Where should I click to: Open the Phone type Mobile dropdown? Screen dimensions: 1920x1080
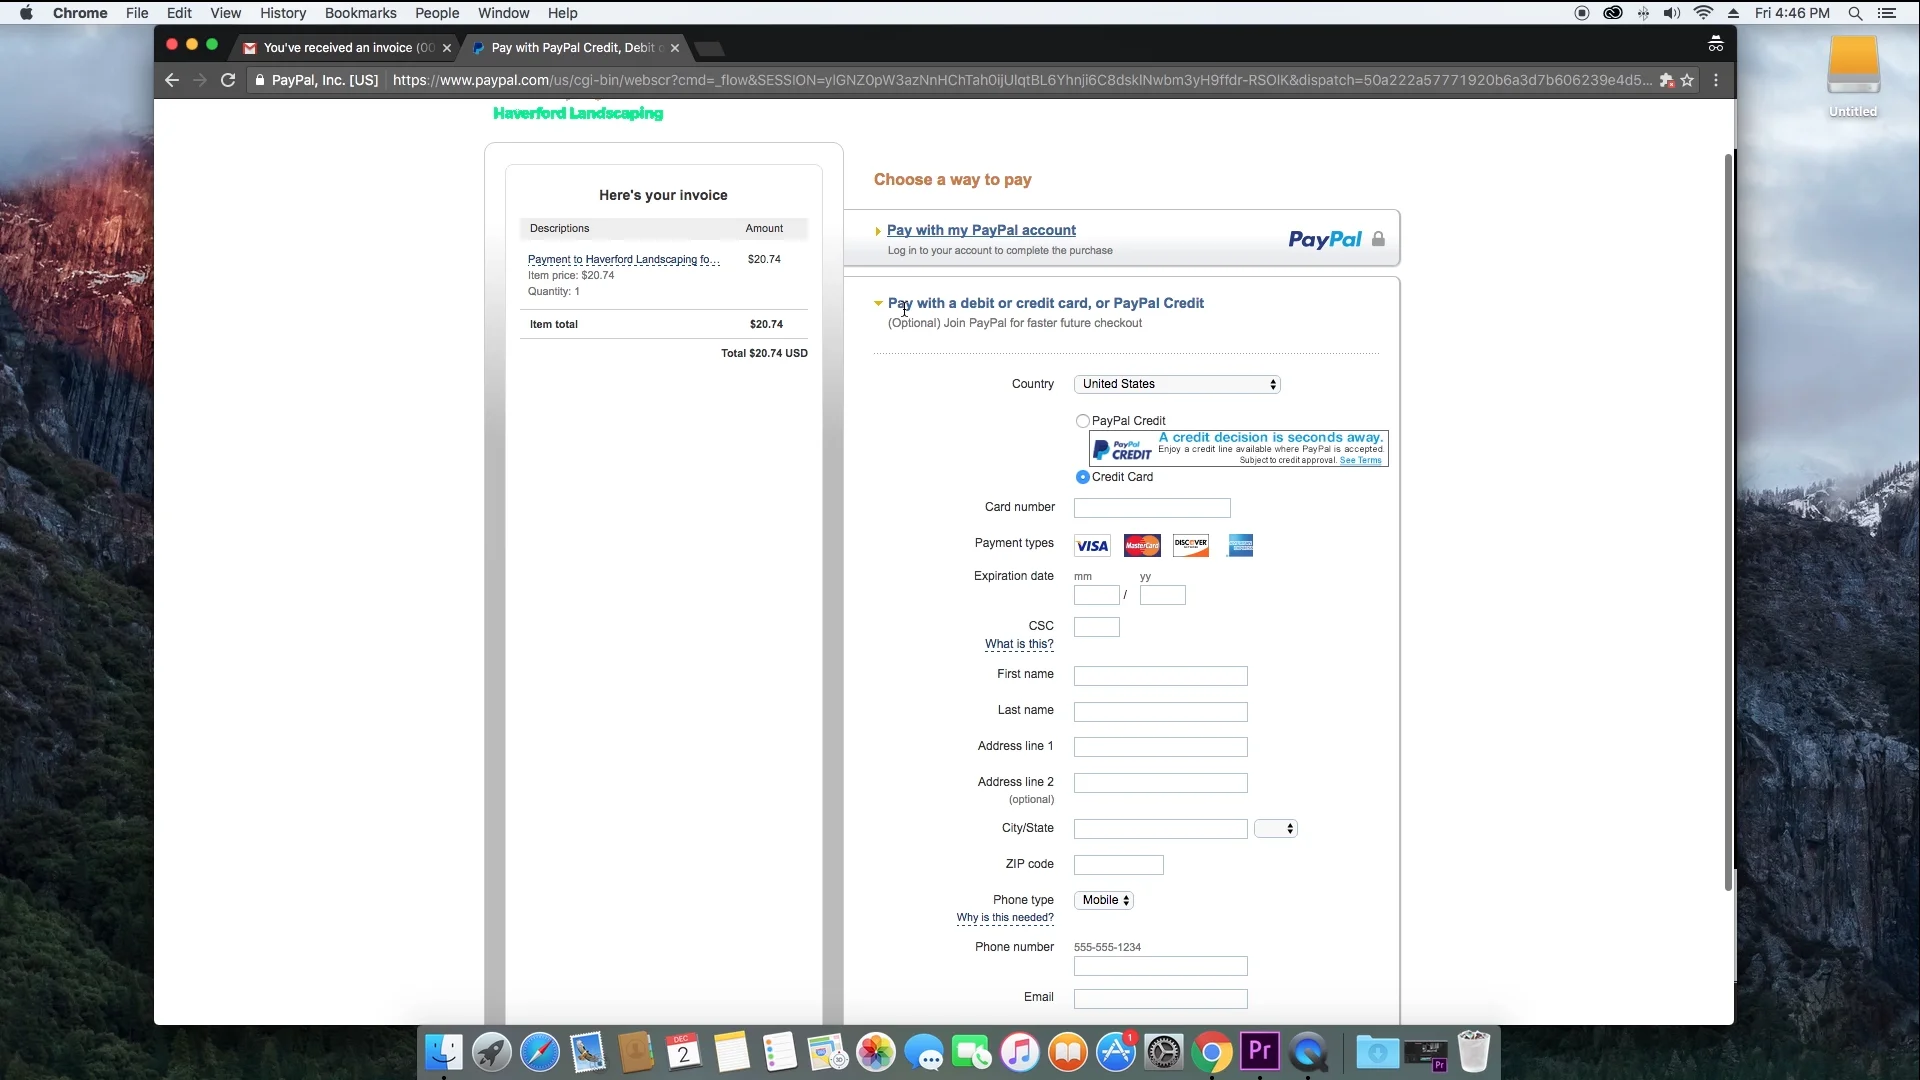coord(1103,900)
